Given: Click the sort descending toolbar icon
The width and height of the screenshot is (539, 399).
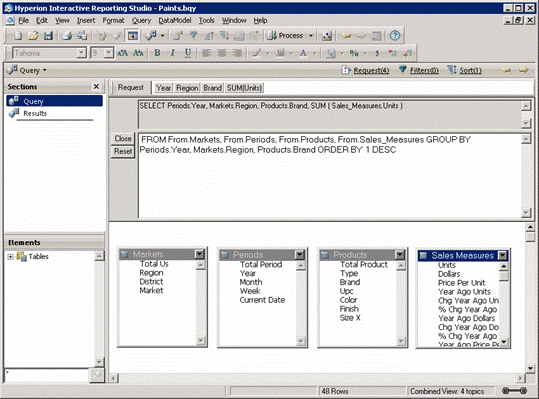Looking at the screenshot, I should tap(224, 35).
